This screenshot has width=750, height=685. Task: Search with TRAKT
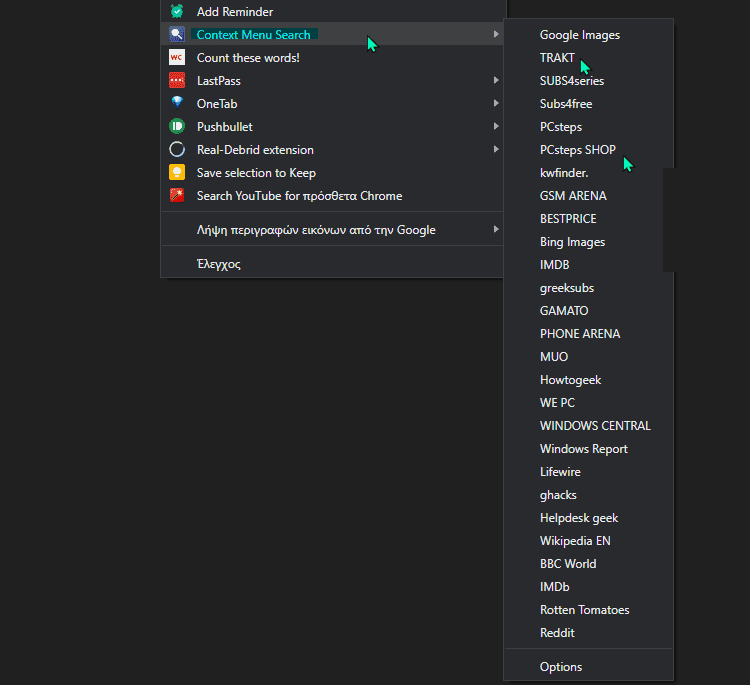(x=589, y=58)
